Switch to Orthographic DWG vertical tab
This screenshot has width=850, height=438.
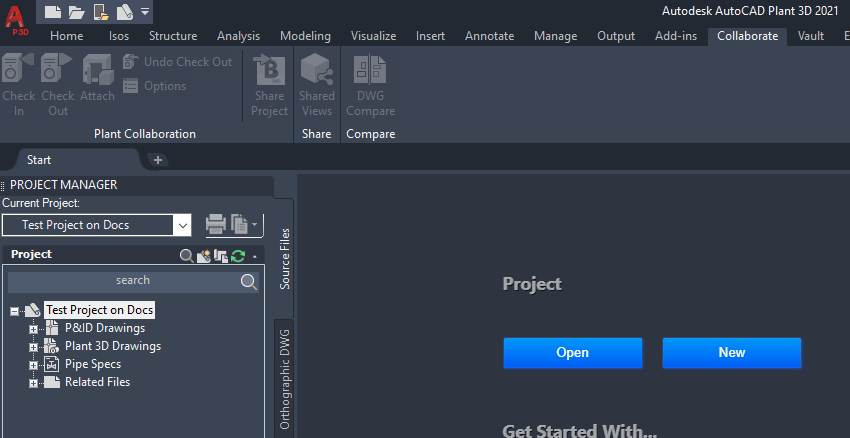[x=285, y=379]
